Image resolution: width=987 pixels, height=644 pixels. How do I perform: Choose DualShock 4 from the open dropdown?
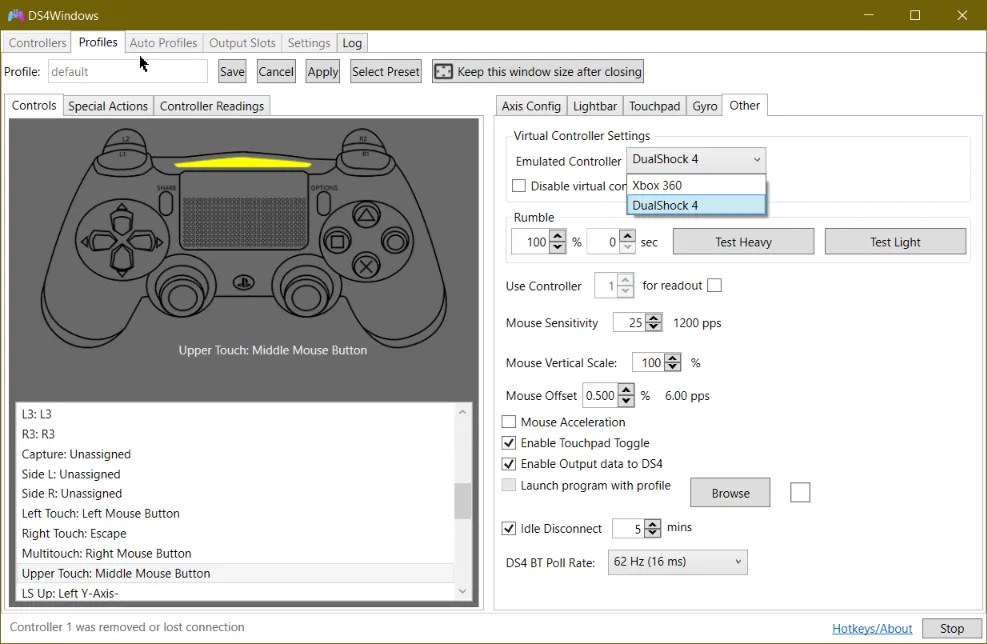tap(668, 205)
